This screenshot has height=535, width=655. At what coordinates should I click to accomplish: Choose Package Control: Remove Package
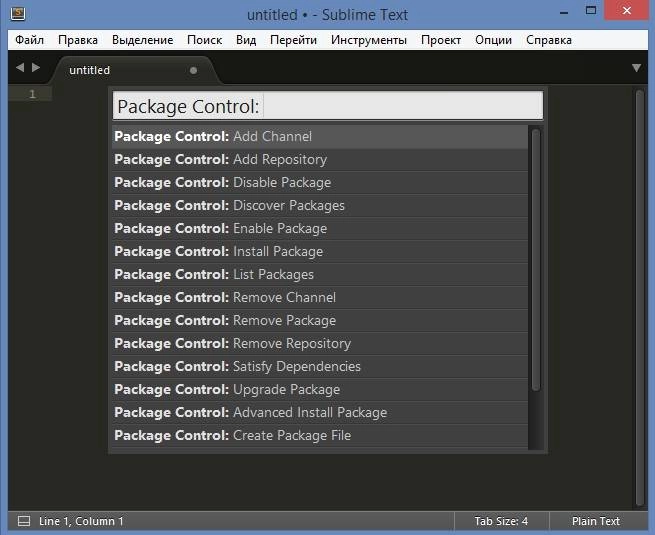point(320,320)
